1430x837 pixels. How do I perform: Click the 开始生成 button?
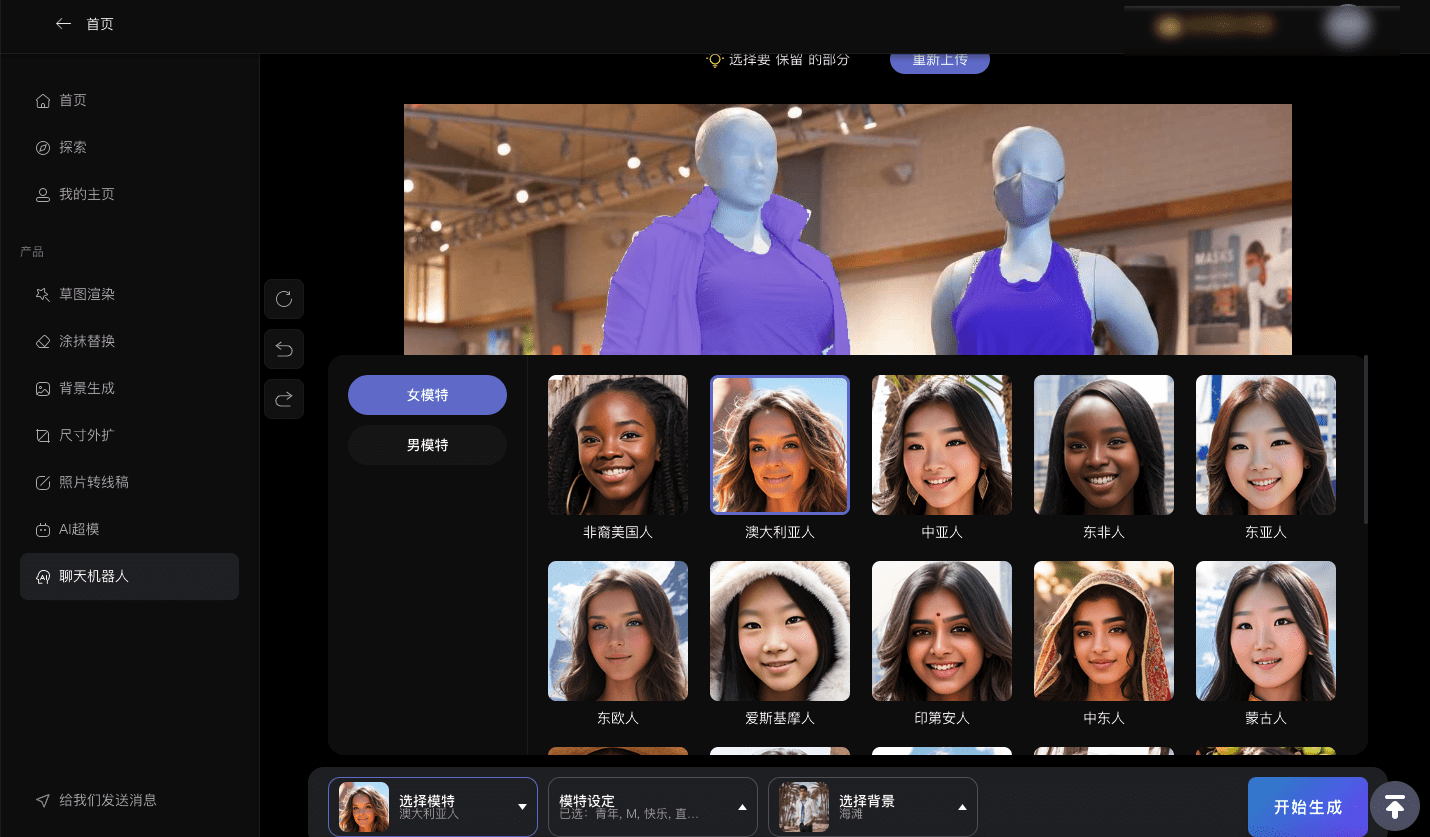point(1307,807)
